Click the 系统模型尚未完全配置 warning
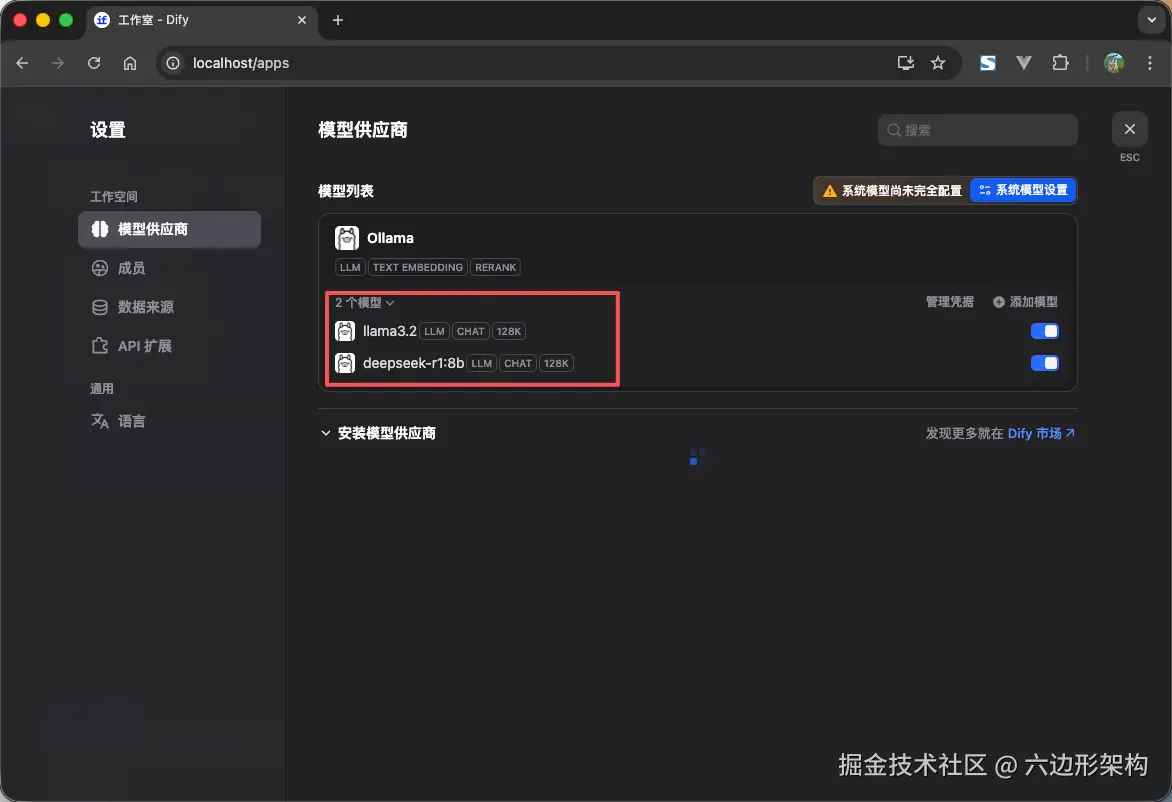Image resolution: width=1172 pixels, height=802 pixels. (x=892, y=191)
